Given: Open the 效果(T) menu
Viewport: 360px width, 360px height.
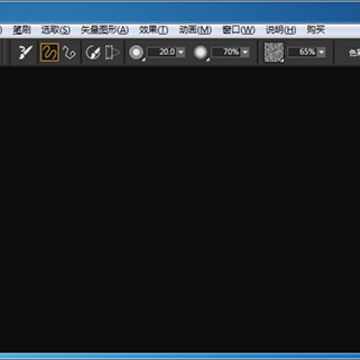Looking at the screenshot, I should (x=154, y=30).
